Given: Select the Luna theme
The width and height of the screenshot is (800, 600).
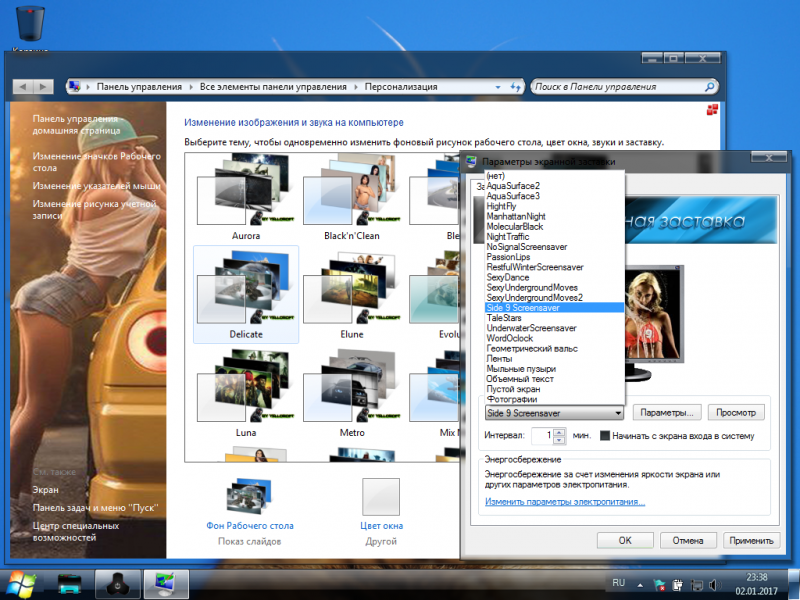Looking at the screenshot, I should (x=246, y=393).
